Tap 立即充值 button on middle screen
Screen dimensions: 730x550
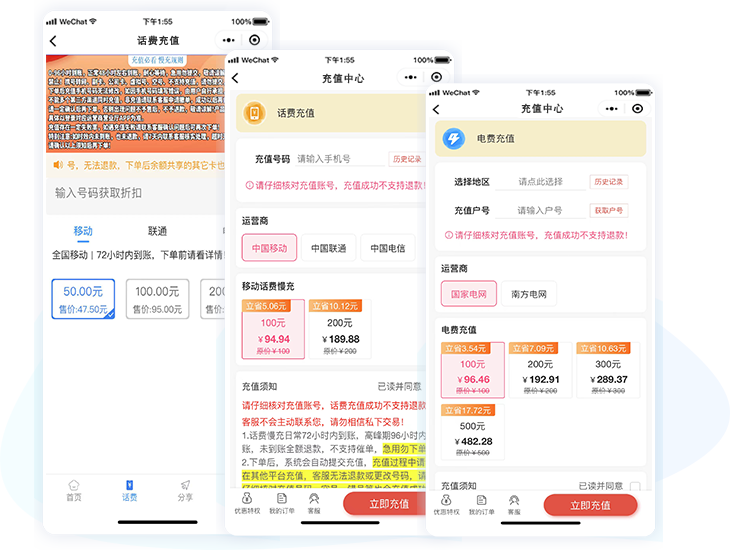(x=385, y=504)
